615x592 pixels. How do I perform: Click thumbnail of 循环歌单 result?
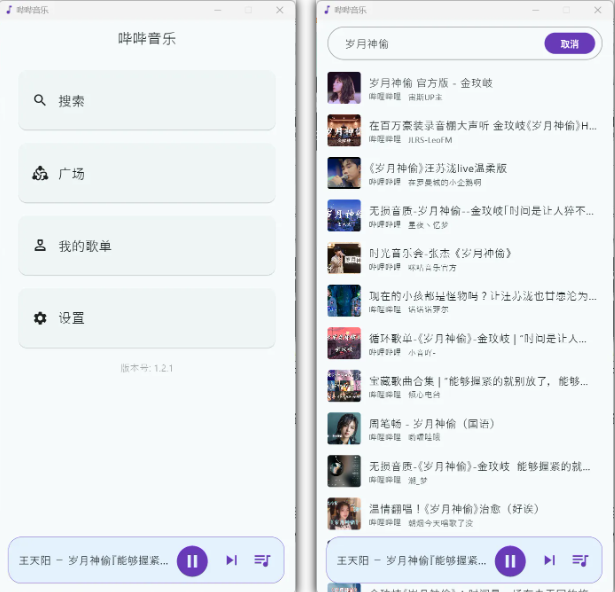(344, 343)
